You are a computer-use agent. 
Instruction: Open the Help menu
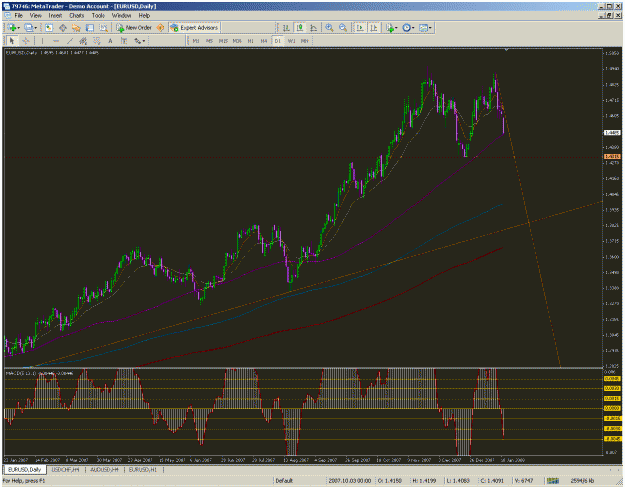(144, 16)
